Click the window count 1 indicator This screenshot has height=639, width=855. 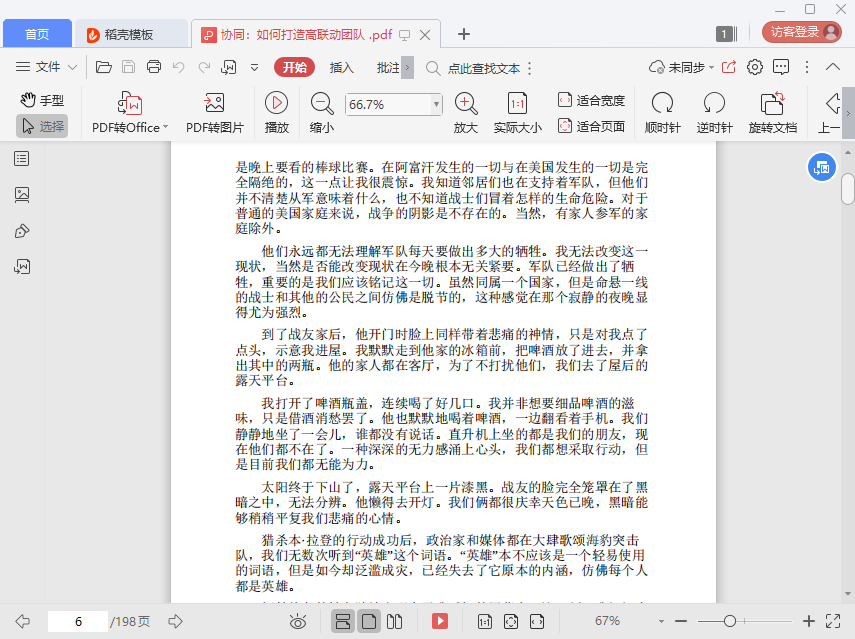coord(726,34)
